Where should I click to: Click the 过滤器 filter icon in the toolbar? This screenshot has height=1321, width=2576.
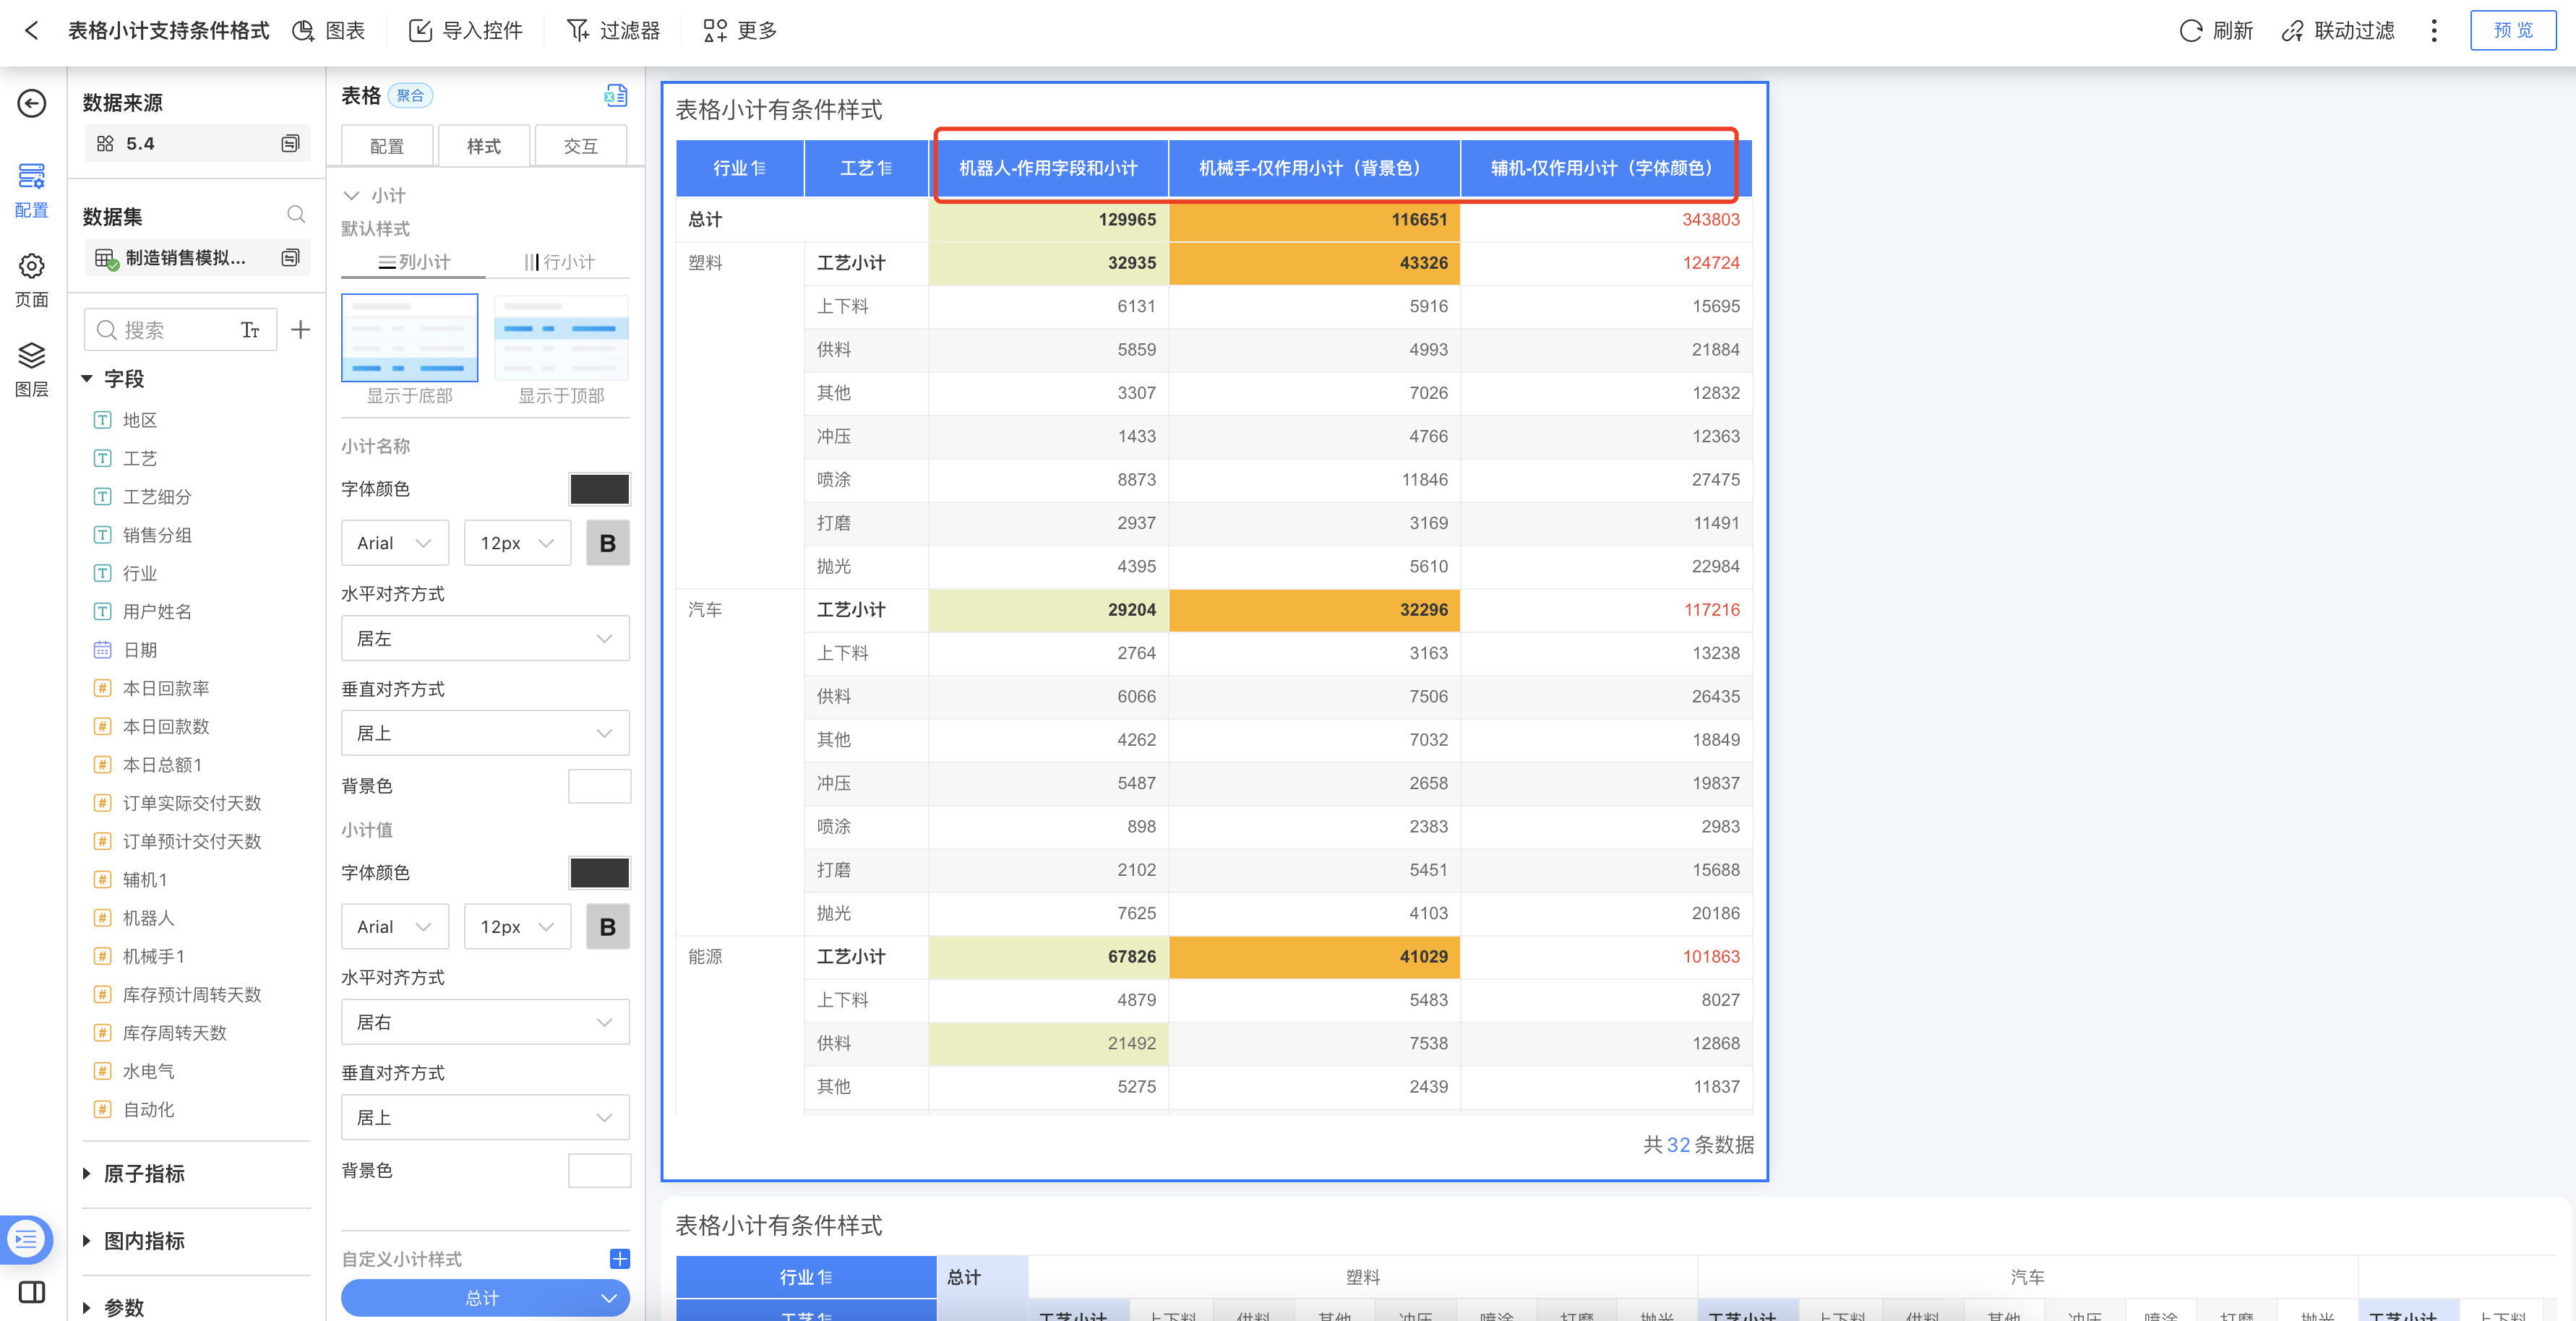(579, 30)
